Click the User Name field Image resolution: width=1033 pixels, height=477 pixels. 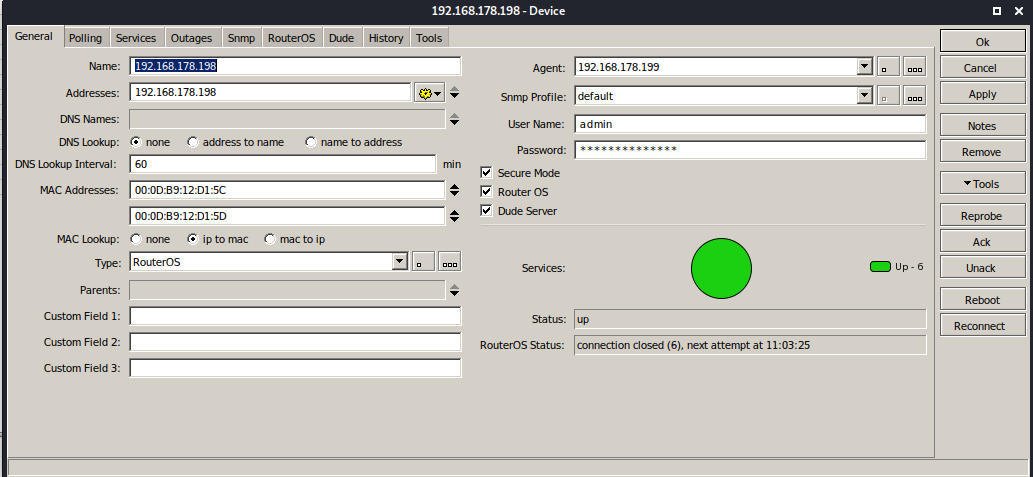(x=750, y=124)
